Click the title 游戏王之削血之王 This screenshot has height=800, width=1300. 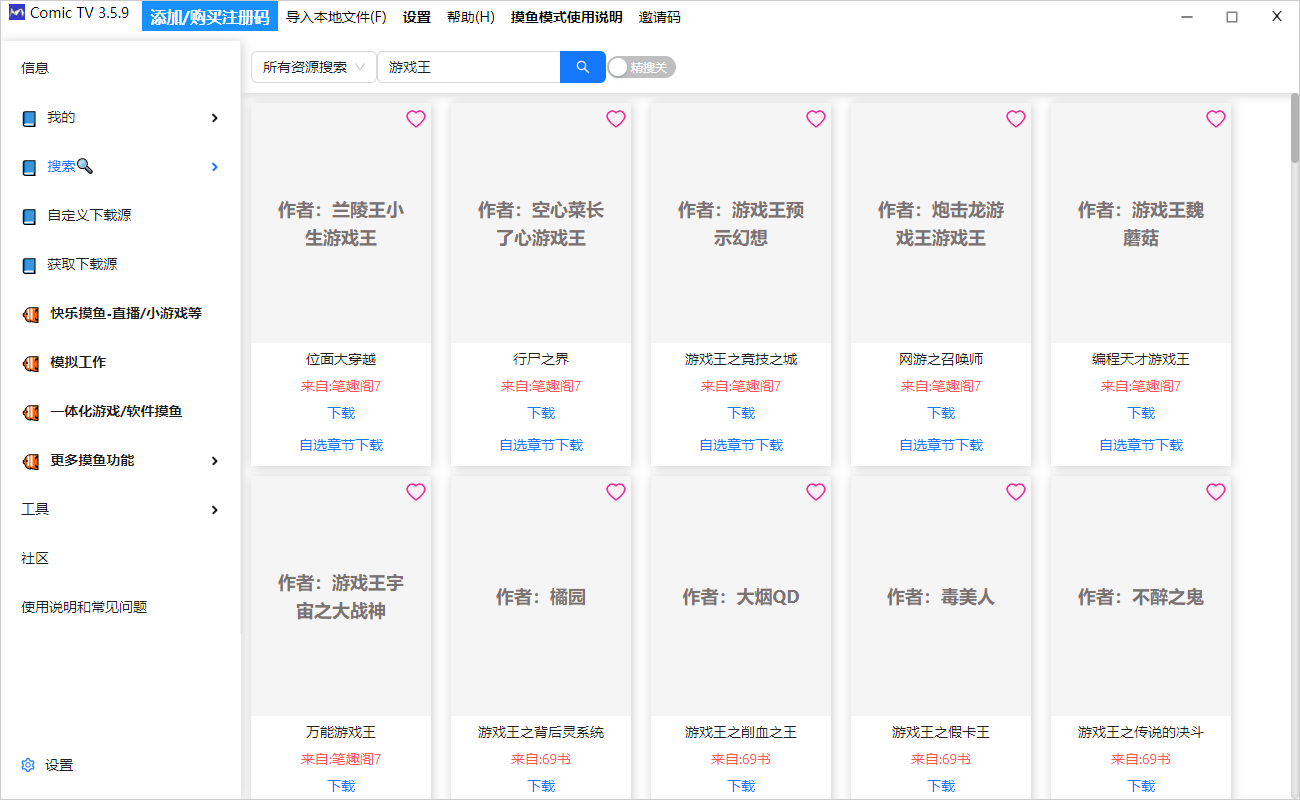pyautogui.click(x=741, y=732)
